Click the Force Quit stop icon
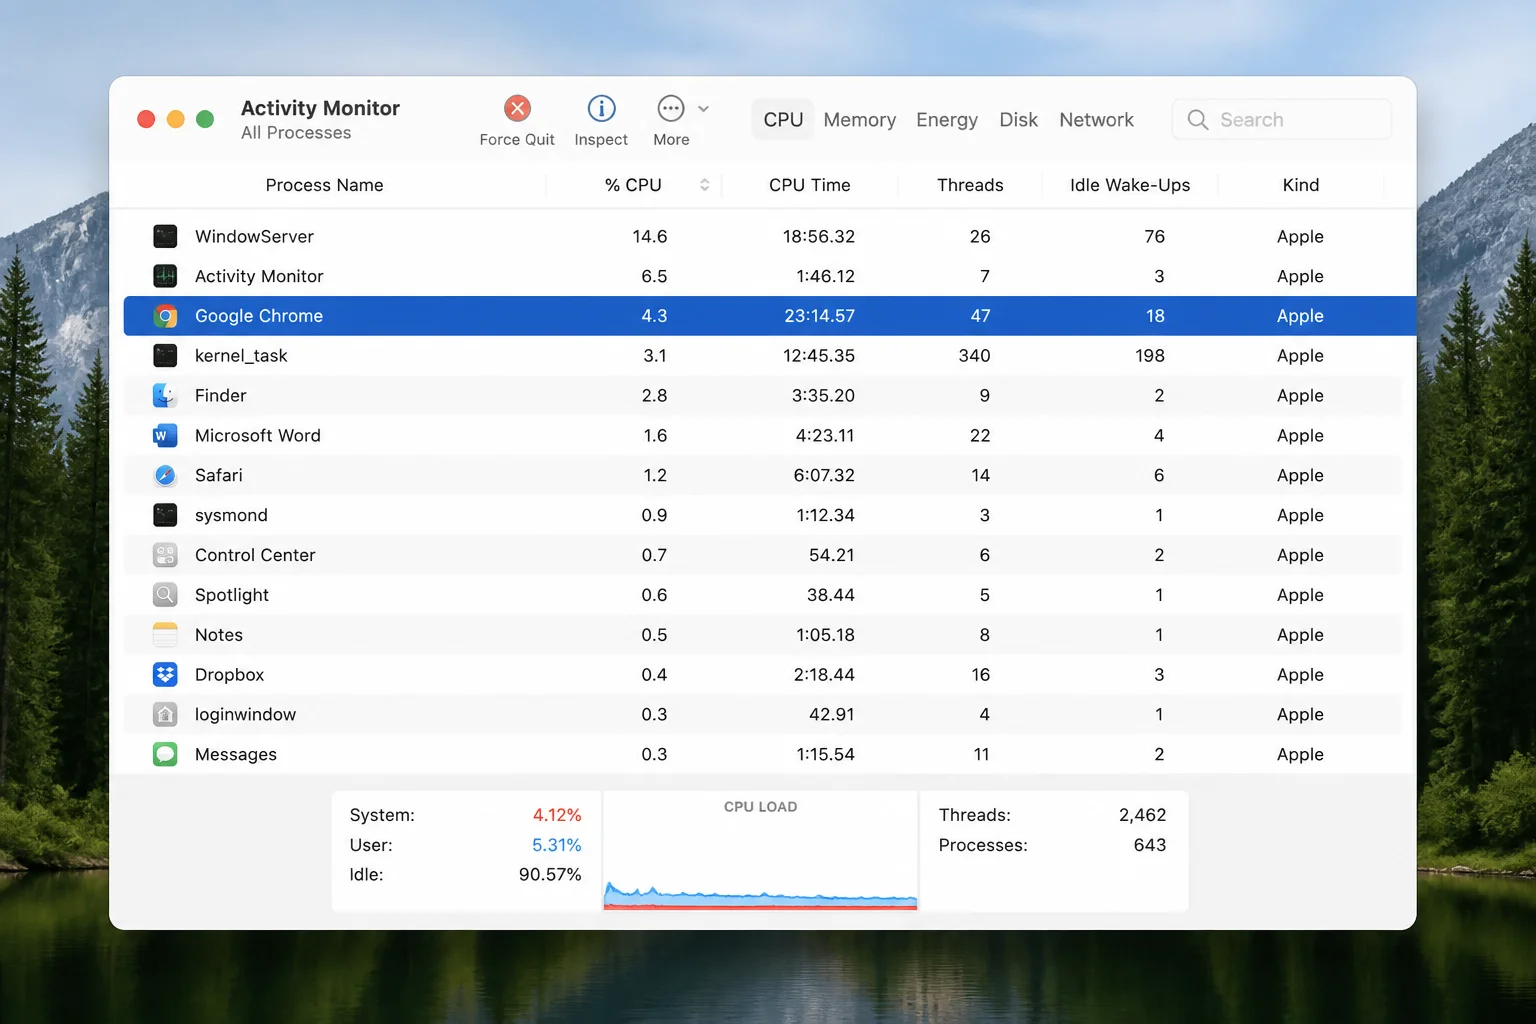 pyautogui.click(x=517, y=108)
